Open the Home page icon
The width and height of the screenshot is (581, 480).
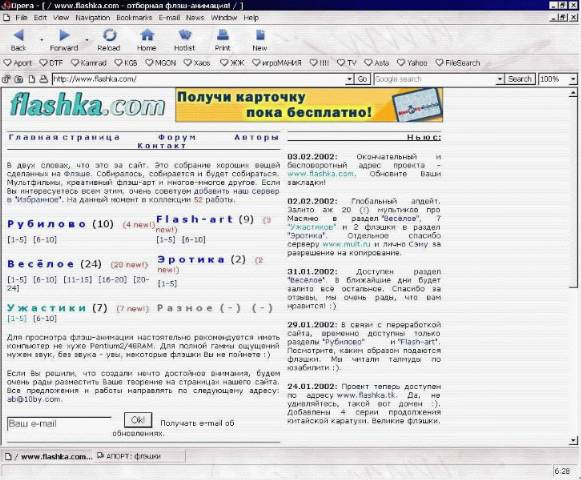click(147, 40)
